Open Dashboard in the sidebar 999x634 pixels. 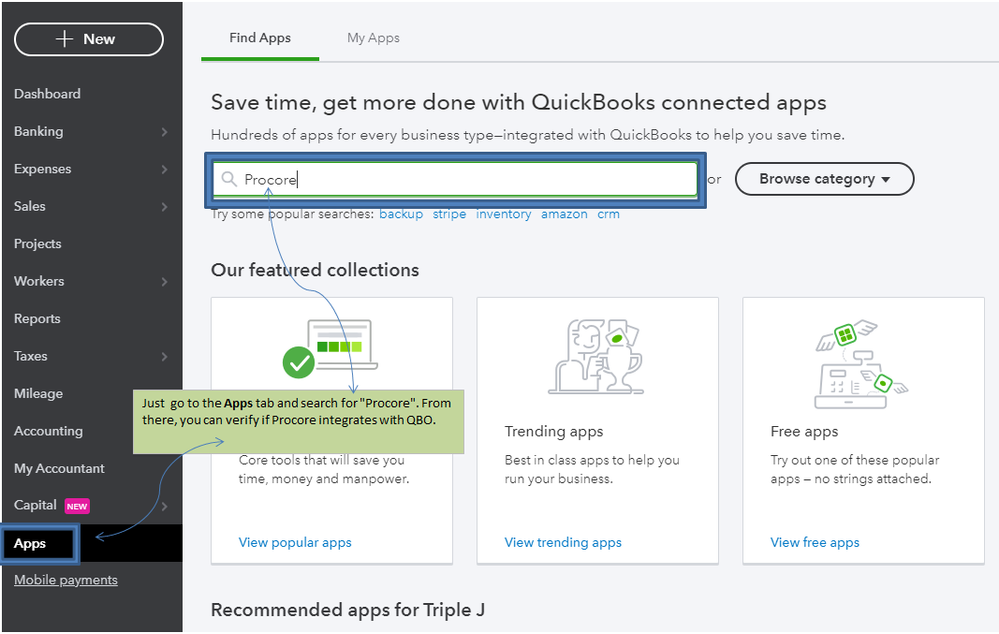pos(47,94)
